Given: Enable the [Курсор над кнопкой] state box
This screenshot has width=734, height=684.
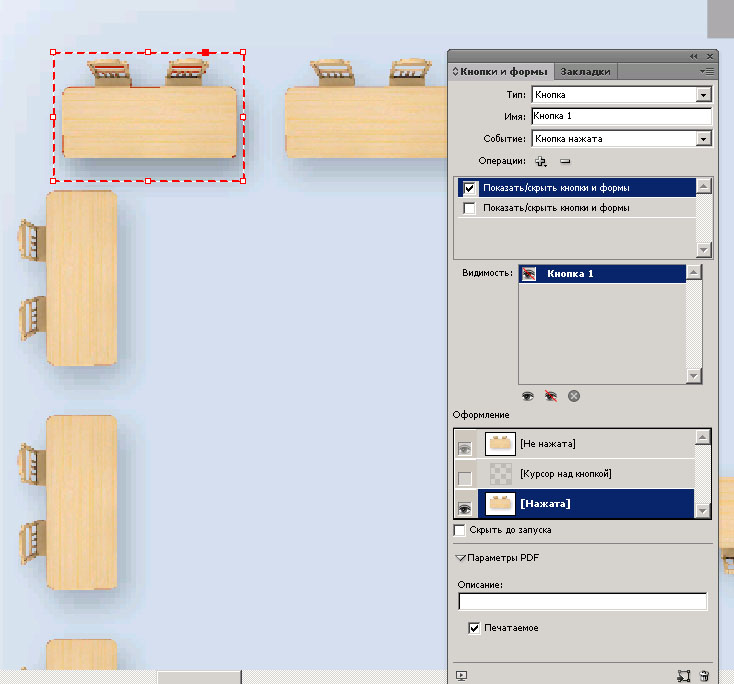Looking at the screenshot, I should coord(464,478).
